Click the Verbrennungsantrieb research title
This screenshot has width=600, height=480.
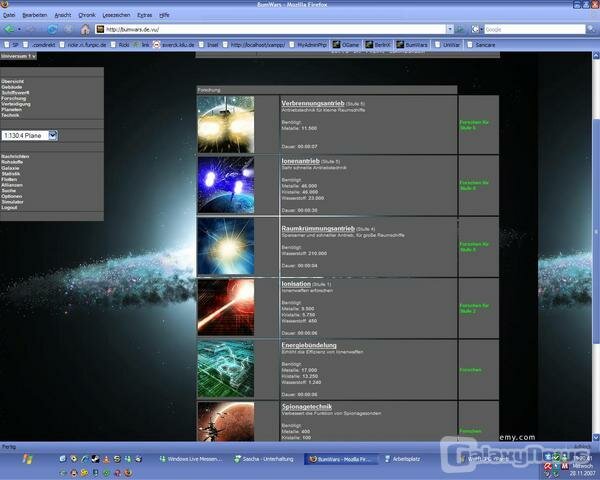[x=313, y=103]
